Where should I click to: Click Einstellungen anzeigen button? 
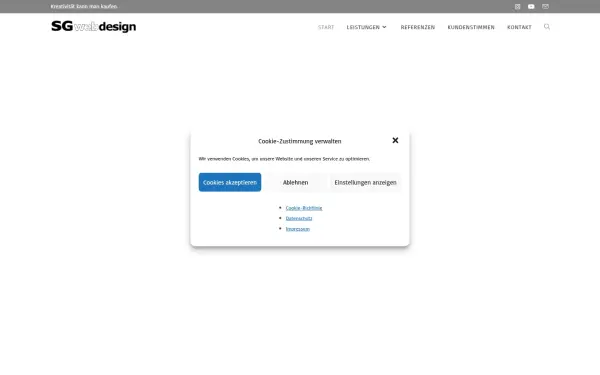click(365, 183)
